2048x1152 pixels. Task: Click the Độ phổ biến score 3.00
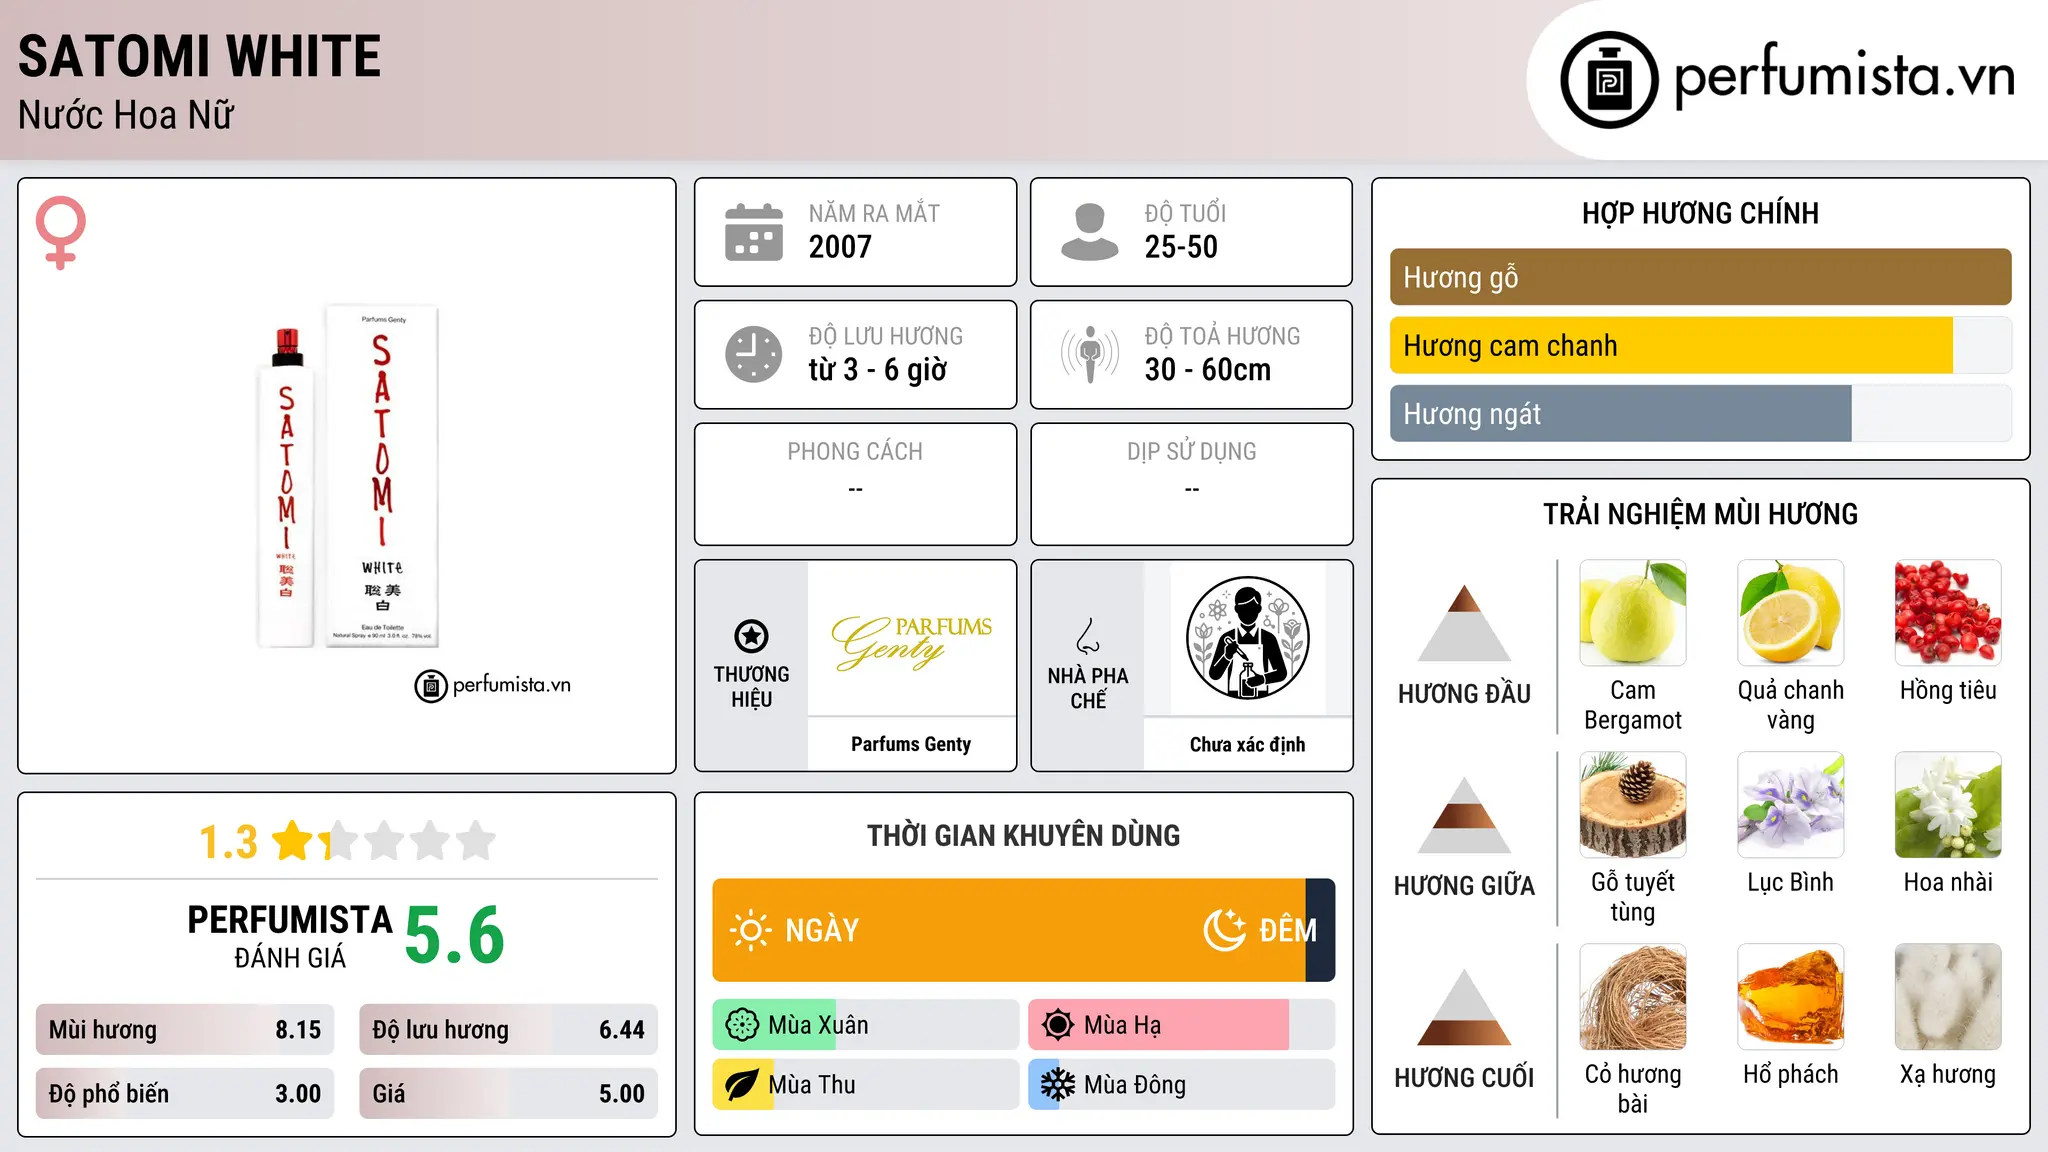coord(298,1094)
